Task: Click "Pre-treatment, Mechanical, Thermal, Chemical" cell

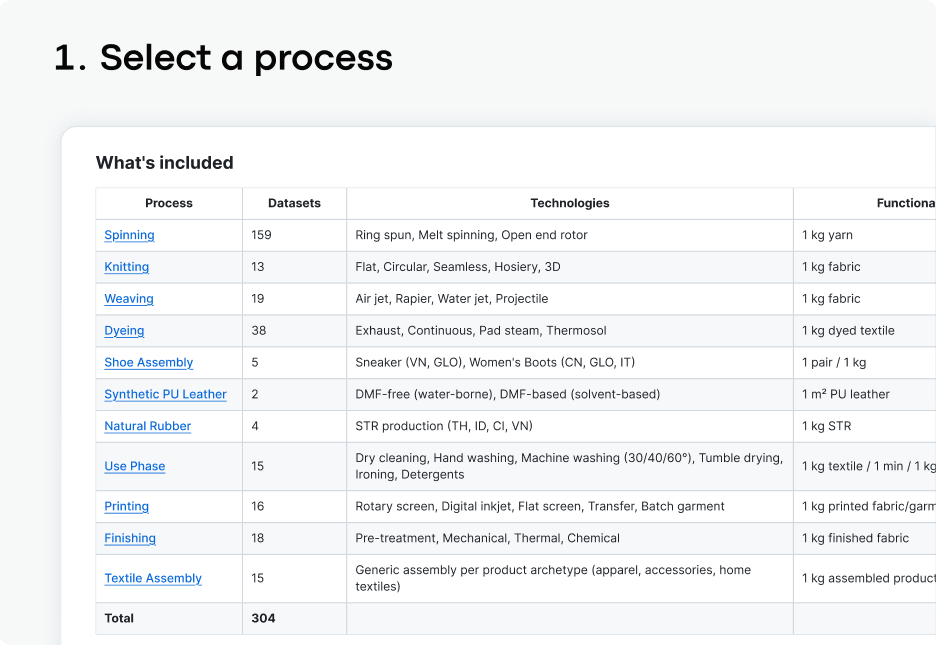Action: [x=570, y=538]
